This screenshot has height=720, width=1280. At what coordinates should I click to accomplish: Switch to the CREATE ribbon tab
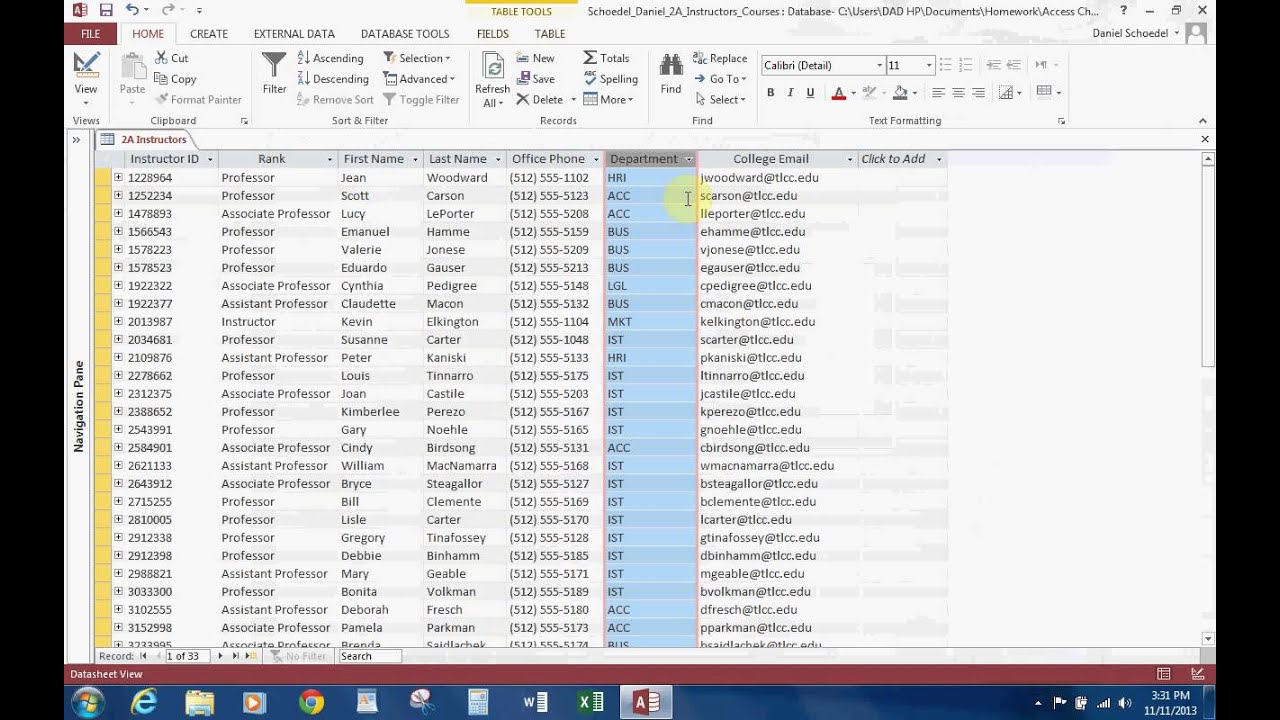point(209,33)
